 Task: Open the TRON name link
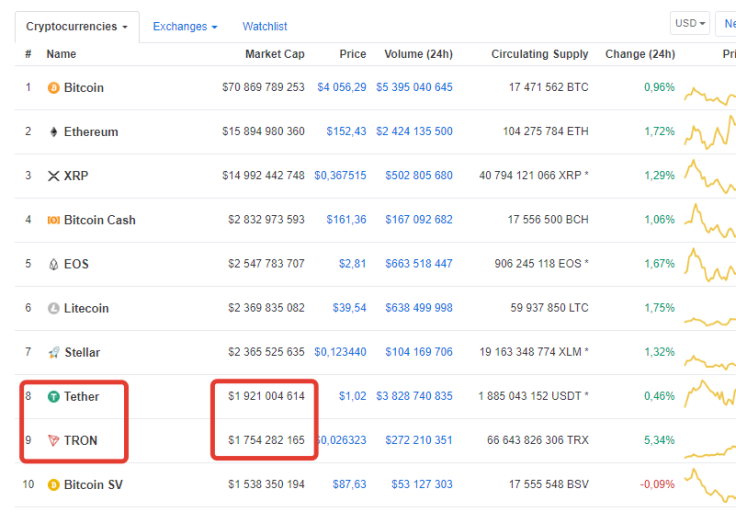coord(81,441)
